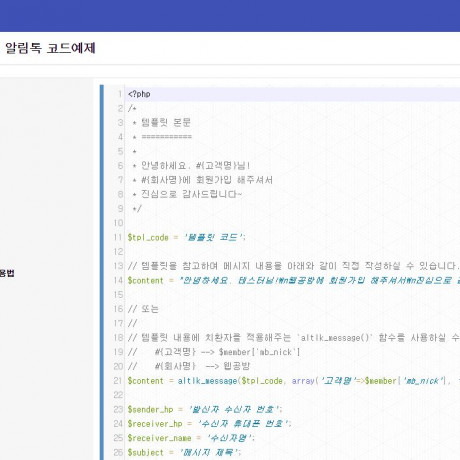Click line number 10 in the gutter
Image resolution: width=460 pixels, height=460 pixels.
pos(118,223)
